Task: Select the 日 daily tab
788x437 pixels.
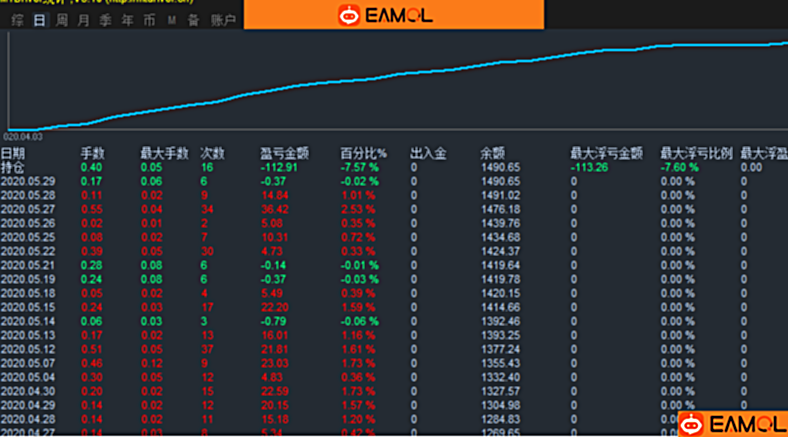Action: pyautogui.click(x=39, y=20)
